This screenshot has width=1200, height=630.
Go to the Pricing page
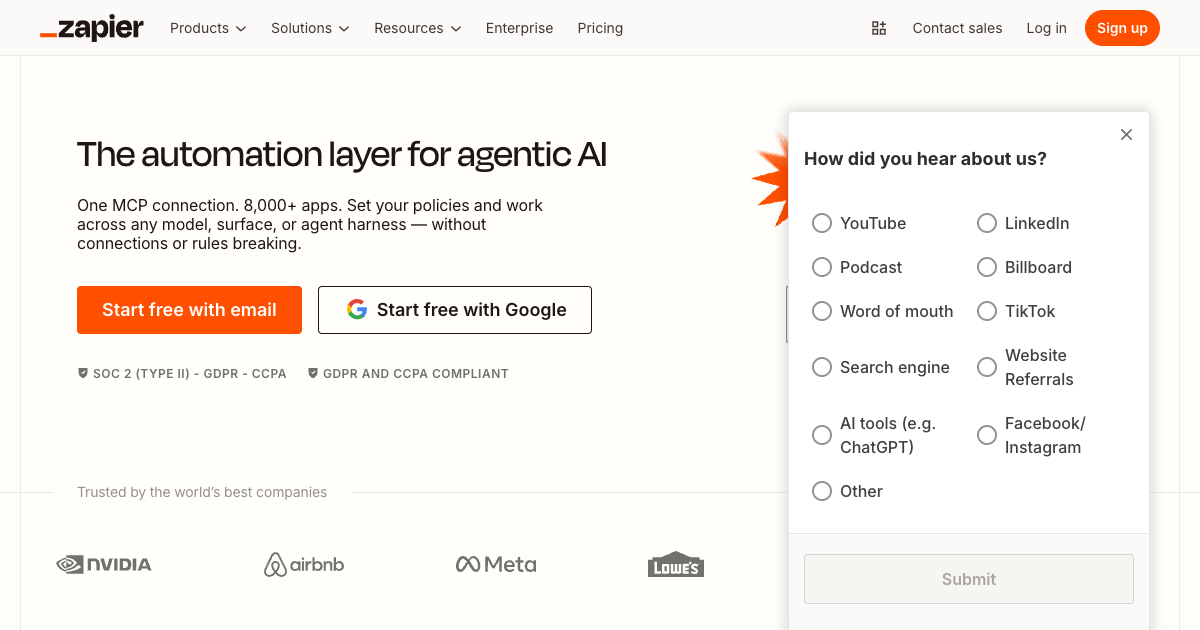point(600,28)
